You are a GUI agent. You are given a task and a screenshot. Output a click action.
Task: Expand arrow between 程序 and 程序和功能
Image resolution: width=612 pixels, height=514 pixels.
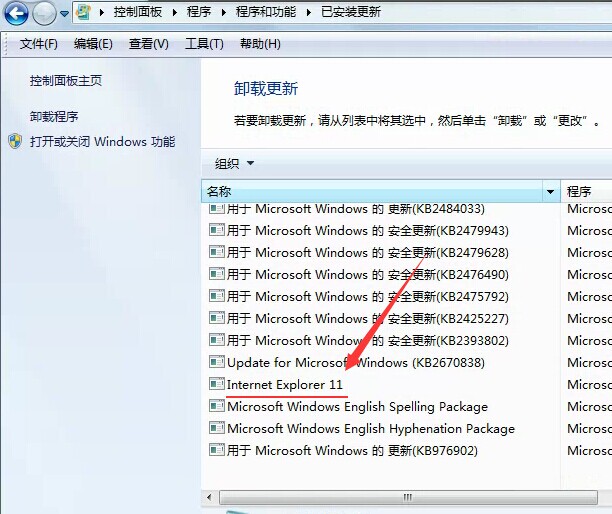[x=224, y=12]
